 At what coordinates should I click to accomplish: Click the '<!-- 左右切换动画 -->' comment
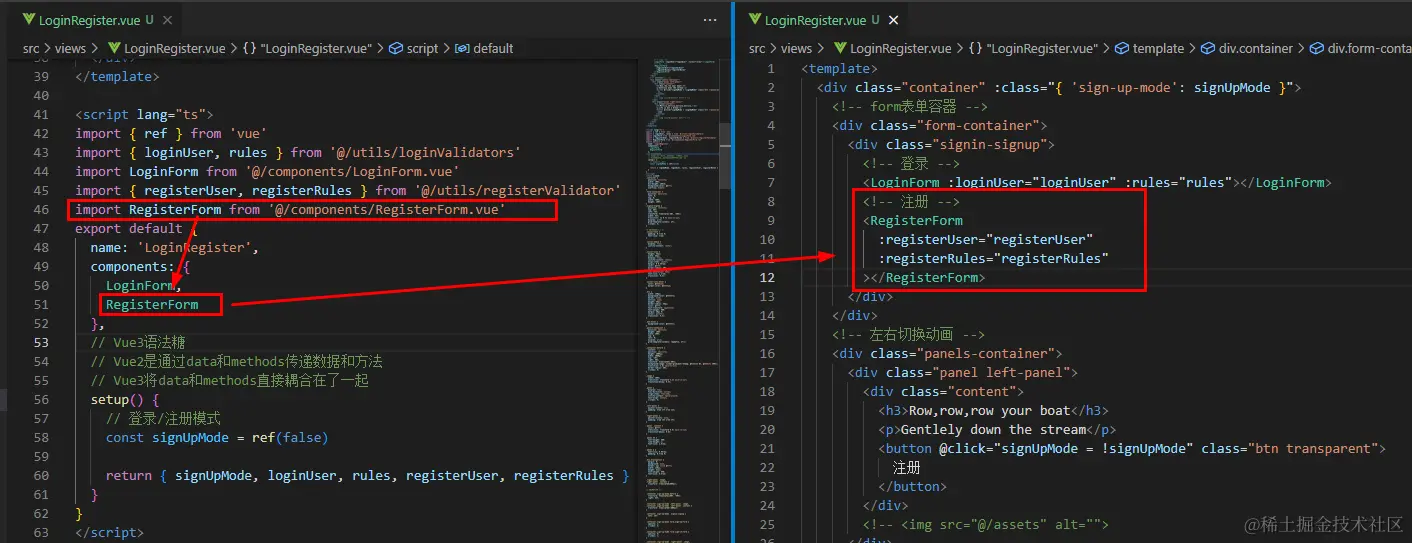(x=909, y=335)
